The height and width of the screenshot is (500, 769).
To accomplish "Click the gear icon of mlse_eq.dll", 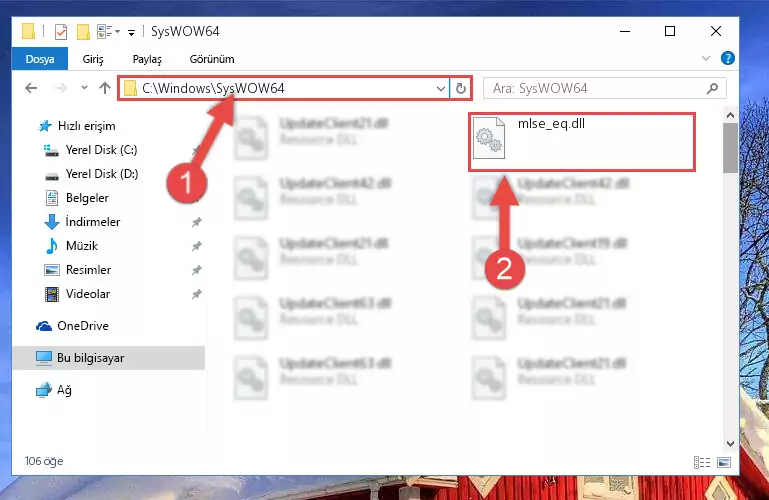I will (x=489, y=139).
